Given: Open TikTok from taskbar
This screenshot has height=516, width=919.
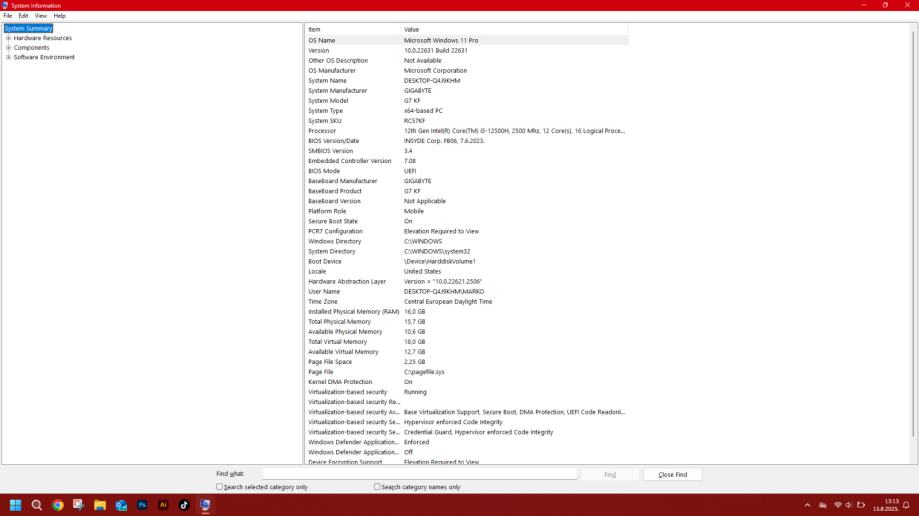Looking at the screenshot, I should [x=184, y=505].
